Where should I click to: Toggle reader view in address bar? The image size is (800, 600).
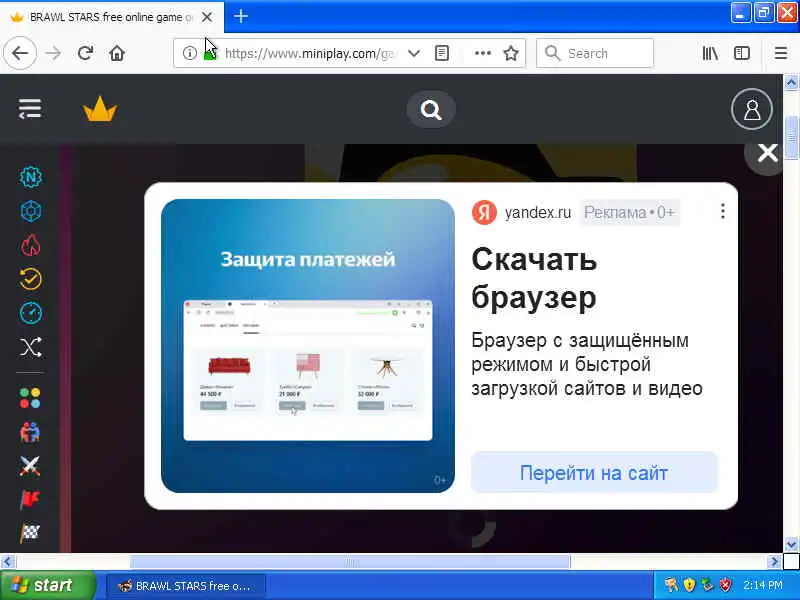pos(442,53)
